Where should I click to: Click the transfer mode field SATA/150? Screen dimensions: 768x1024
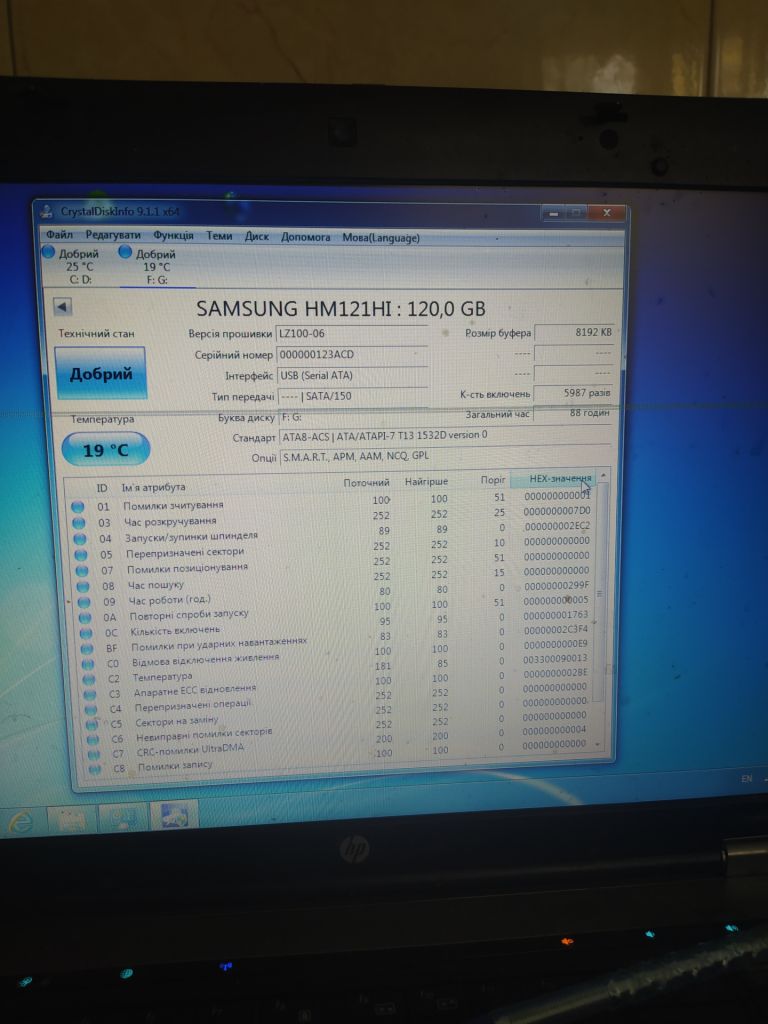[353, 396]
